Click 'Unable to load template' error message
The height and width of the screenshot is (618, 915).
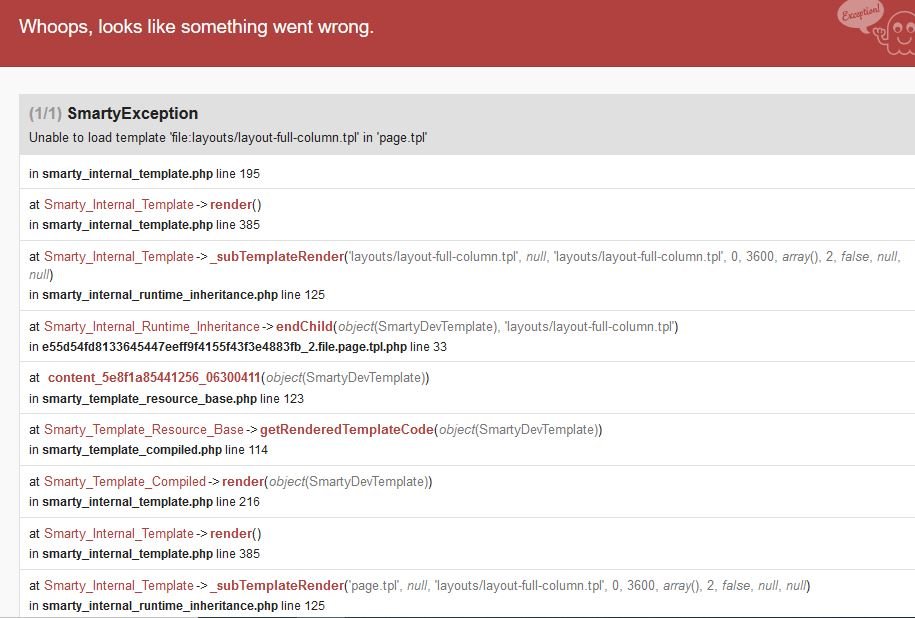(x=228, y=138)
